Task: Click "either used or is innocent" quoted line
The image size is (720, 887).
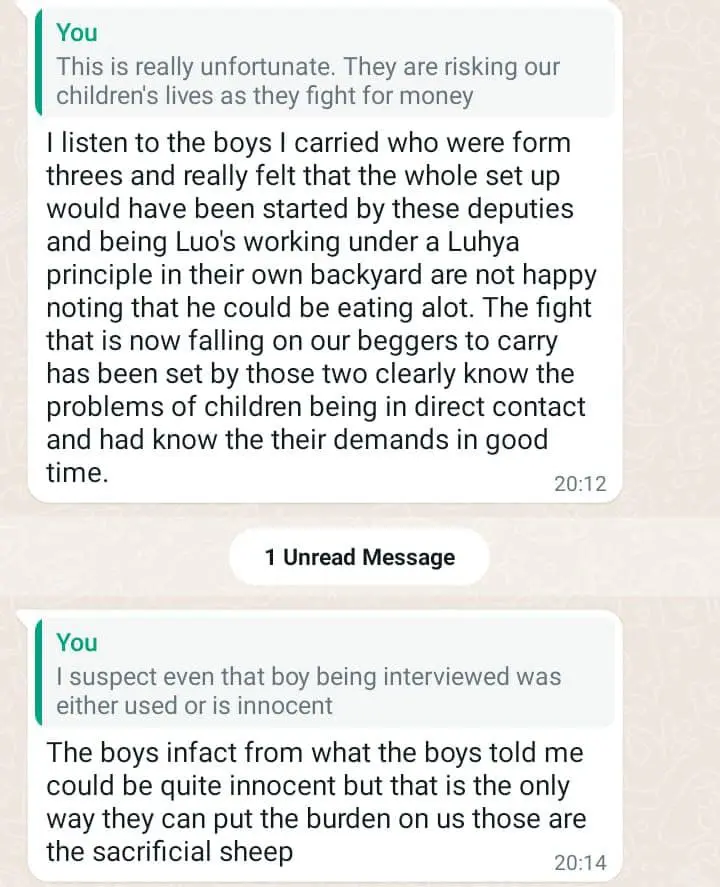Action: [x=194, y=705]
